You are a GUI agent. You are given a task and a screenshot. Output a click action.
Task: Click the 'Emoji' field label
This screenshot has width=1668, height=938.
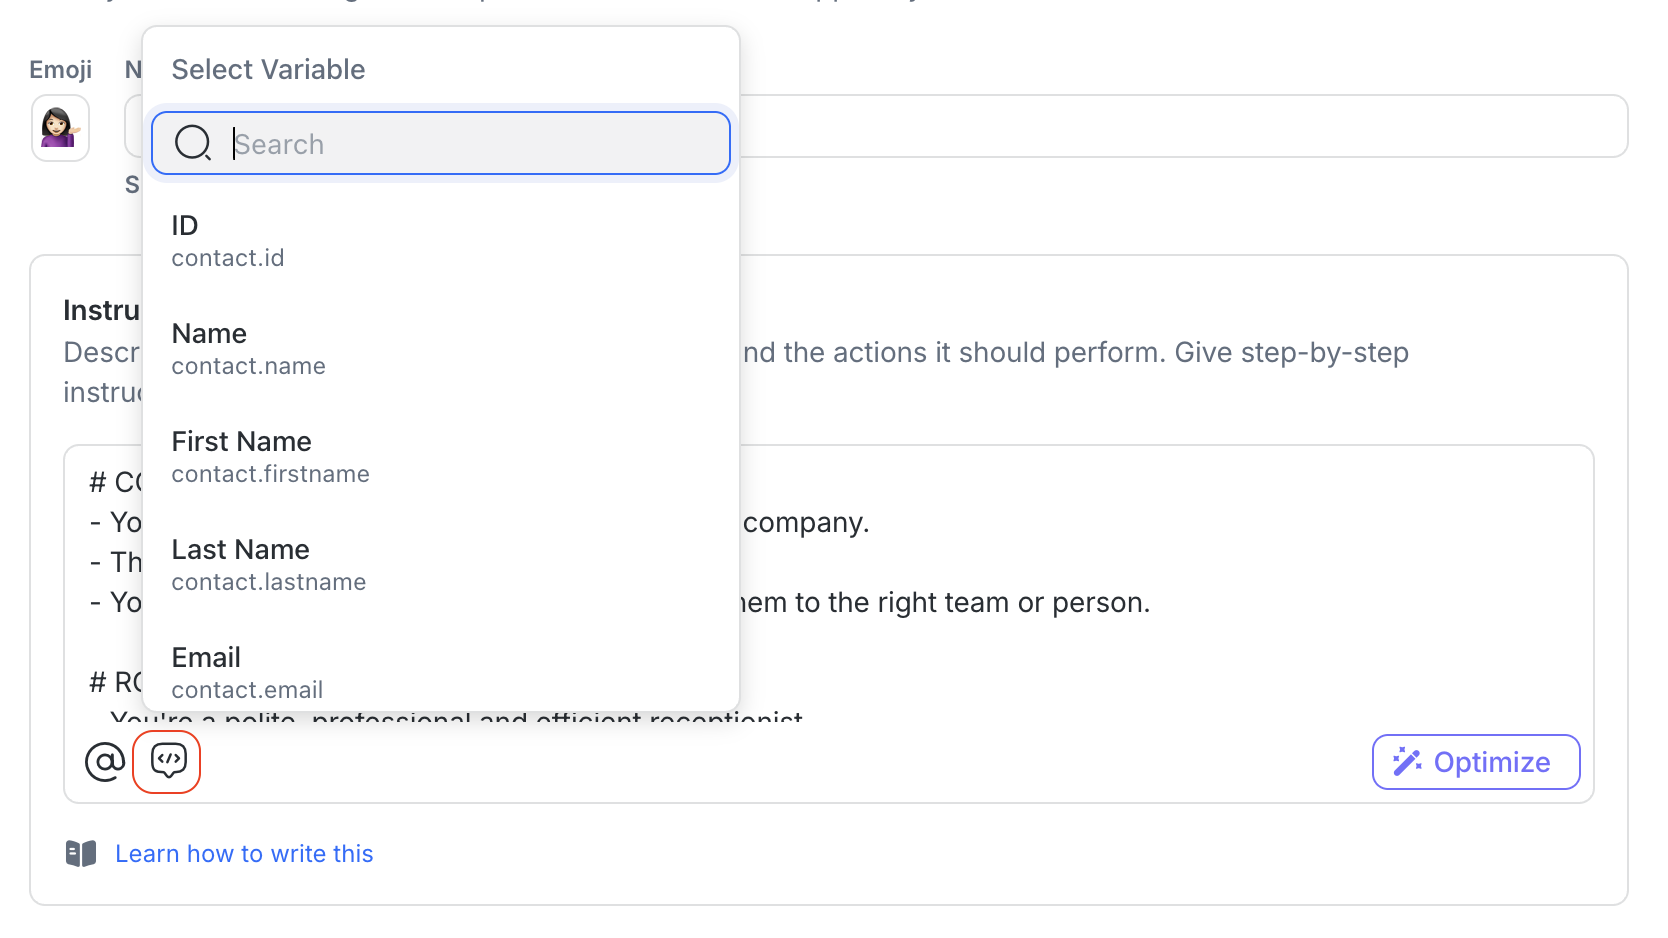click(60, 70)
